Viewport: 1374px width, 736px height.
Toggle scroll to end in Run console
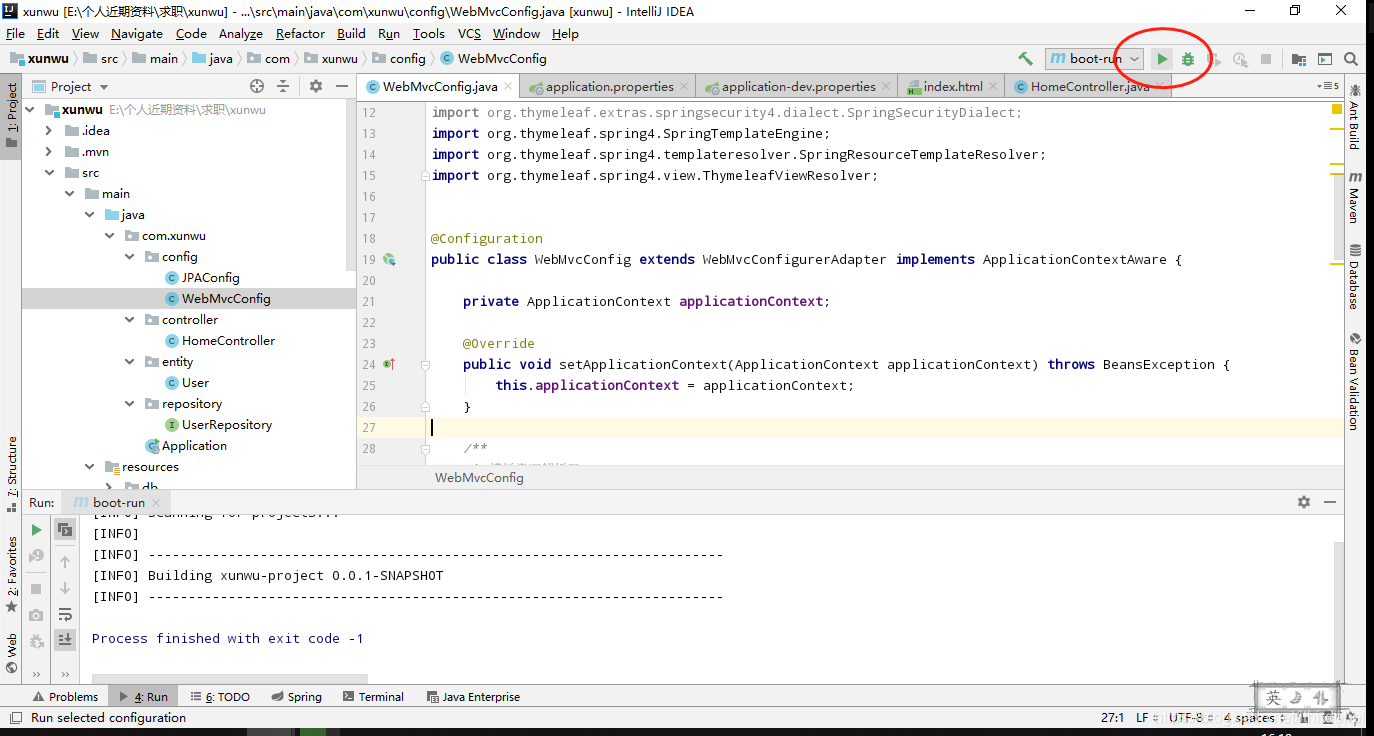tap(65, 640)
